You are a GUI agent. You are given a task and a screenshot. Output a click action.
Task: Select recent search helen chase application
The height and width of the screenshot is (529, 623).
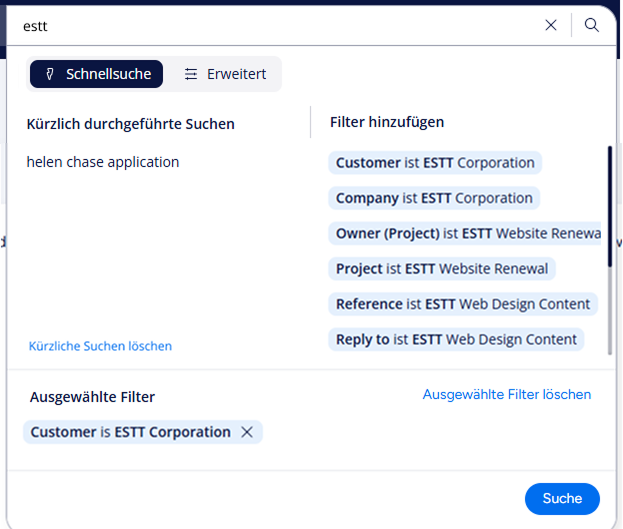(103, 162)
